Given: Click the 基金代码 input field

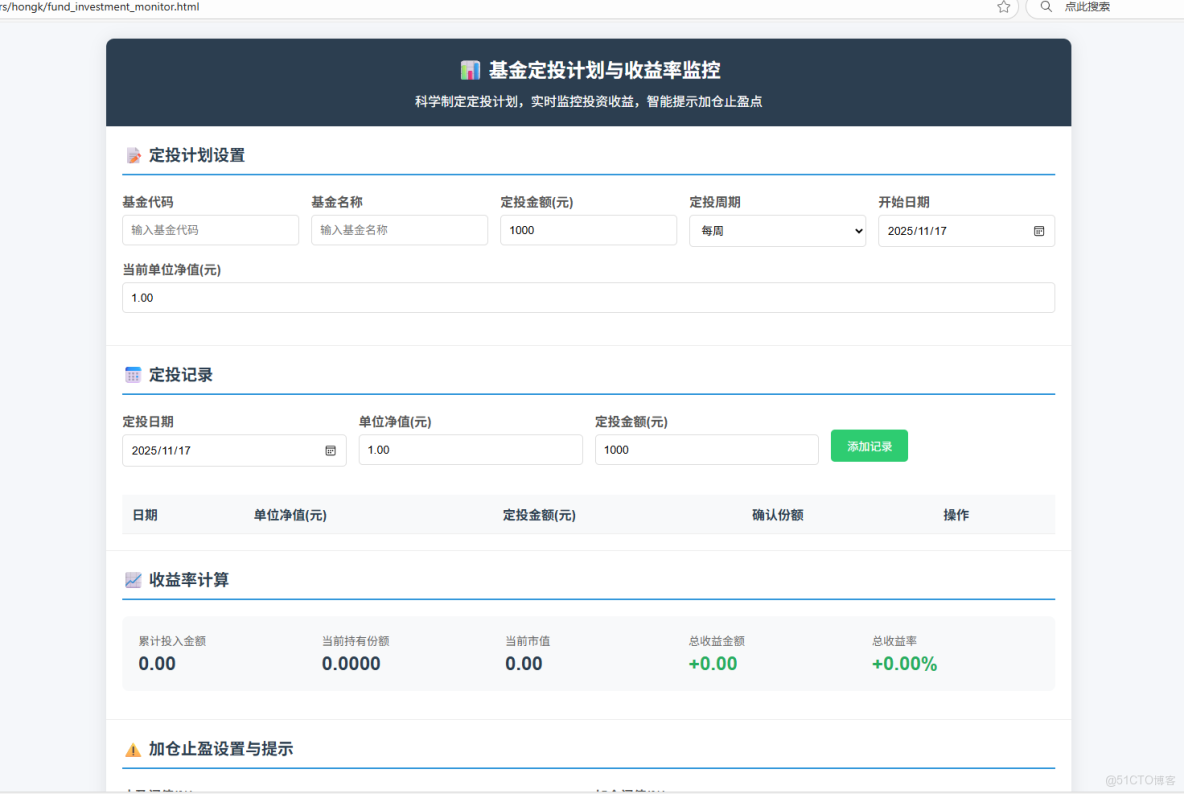Looking at the screenshot, I should [x=210, y=230].
